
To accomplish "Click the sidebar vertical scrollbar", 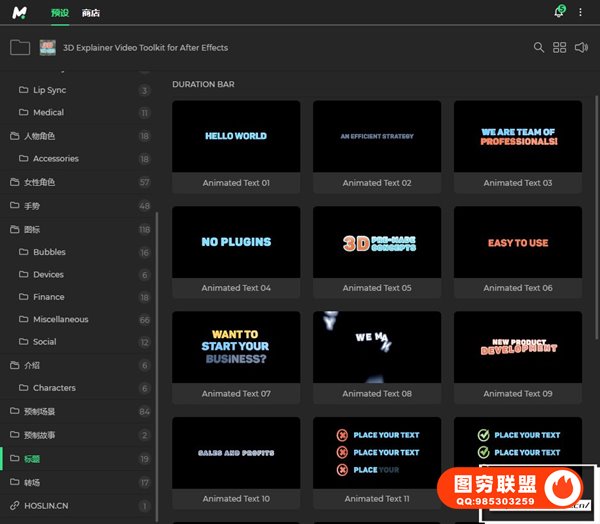I will pos(156,350).
